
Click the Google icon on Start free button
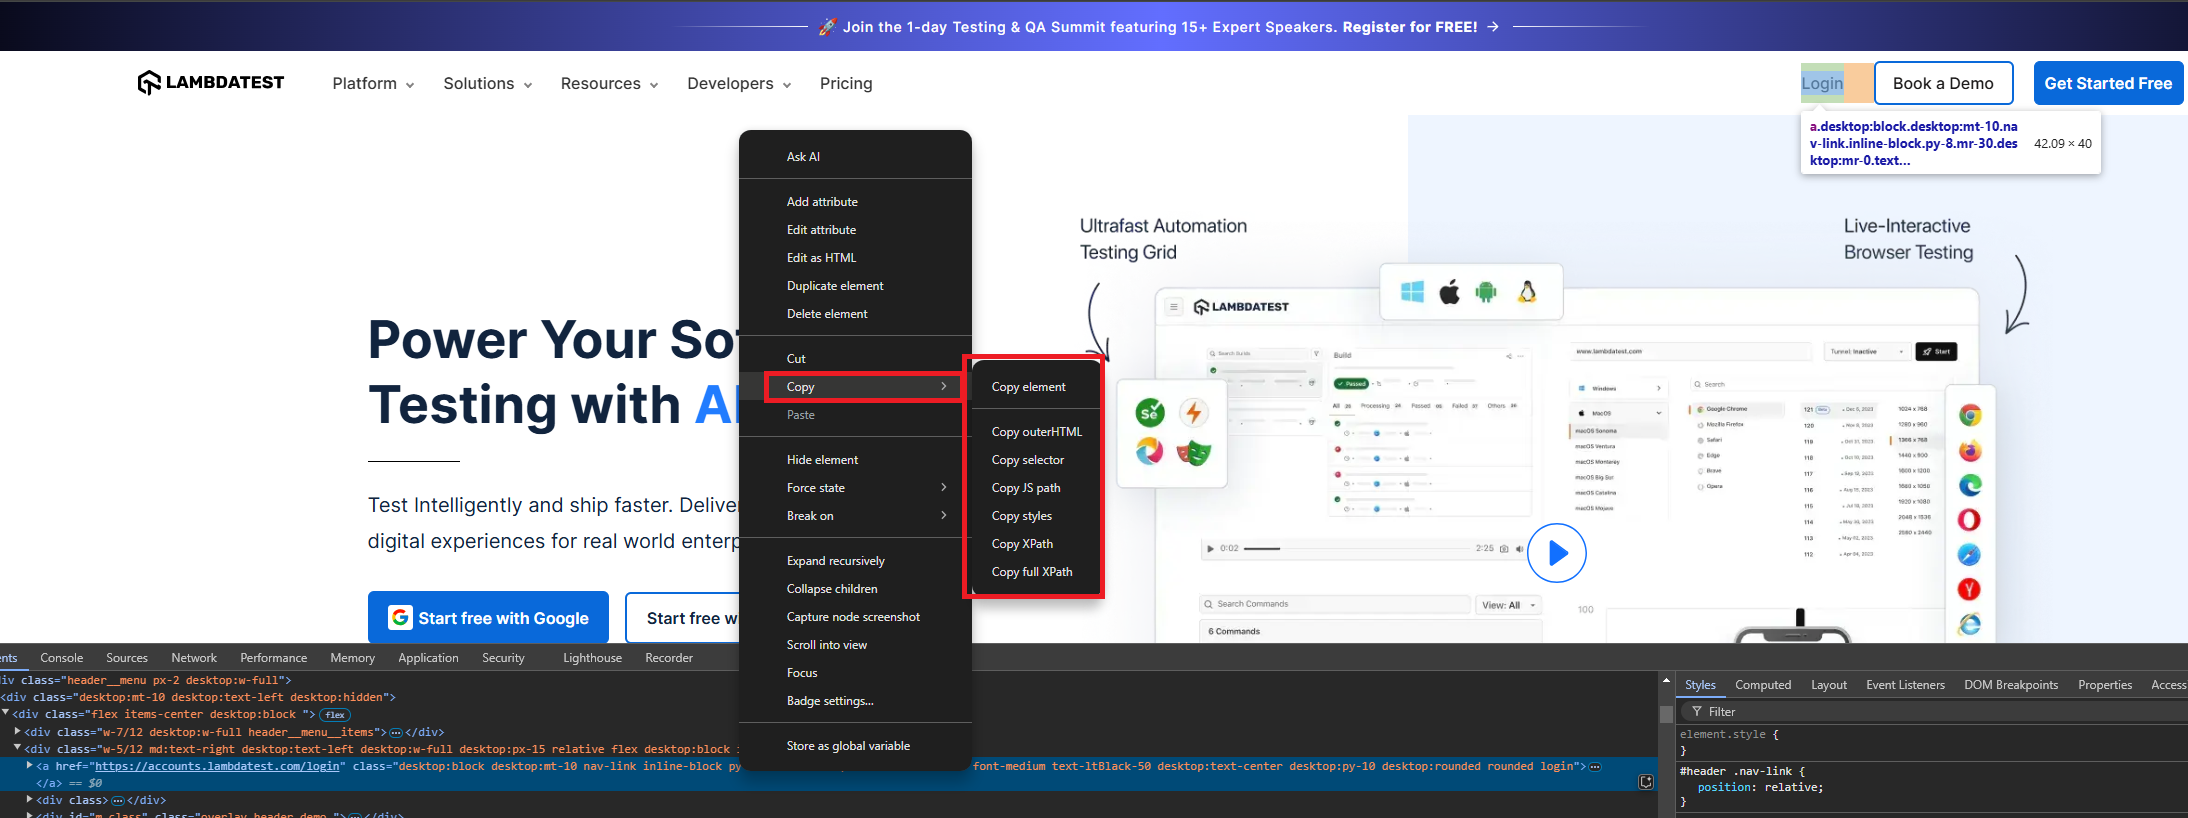pos(400,618)
